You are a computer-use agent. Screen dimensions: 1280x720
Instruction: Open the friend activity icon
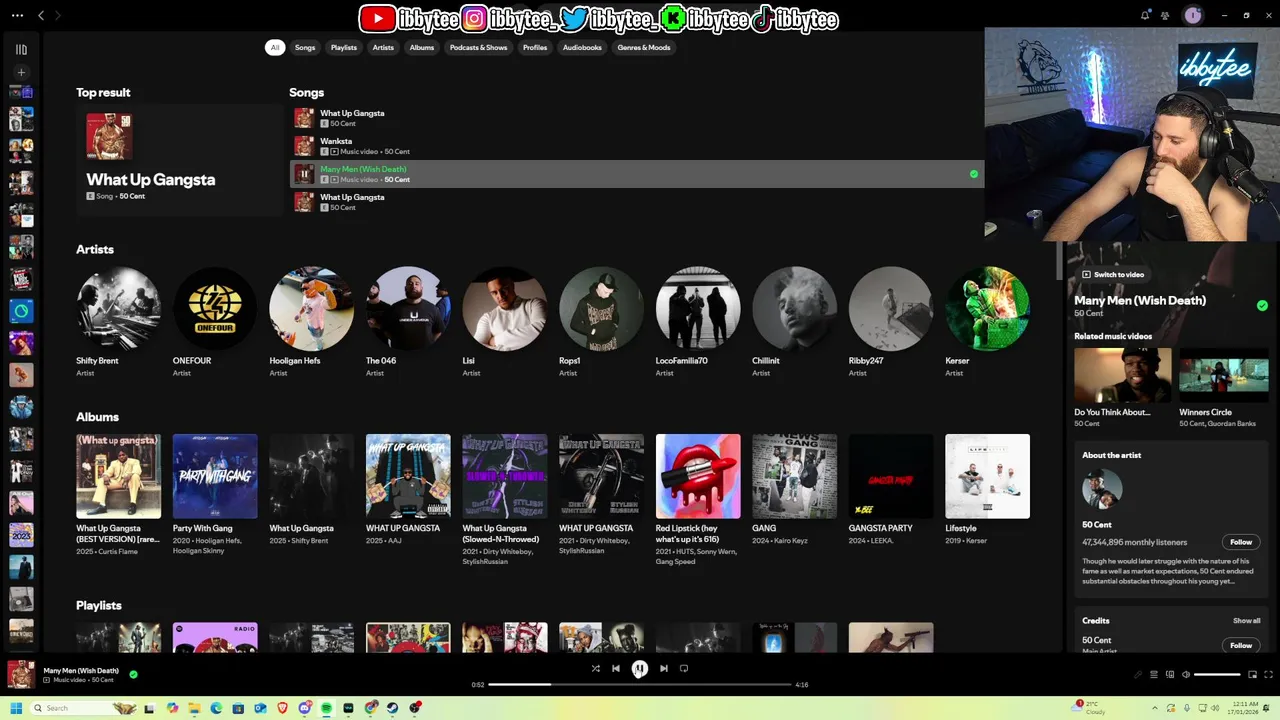[1165, 15]
